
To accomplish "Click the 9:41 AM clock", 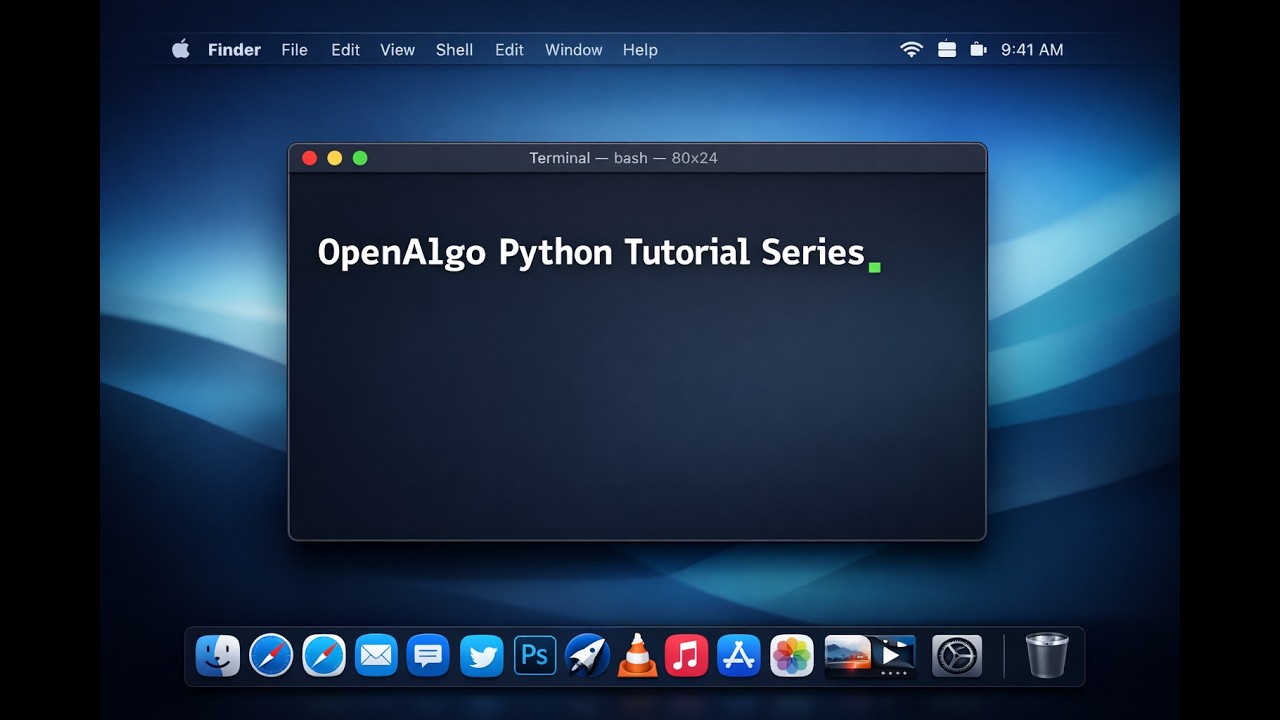I will tap(1032, 50).
